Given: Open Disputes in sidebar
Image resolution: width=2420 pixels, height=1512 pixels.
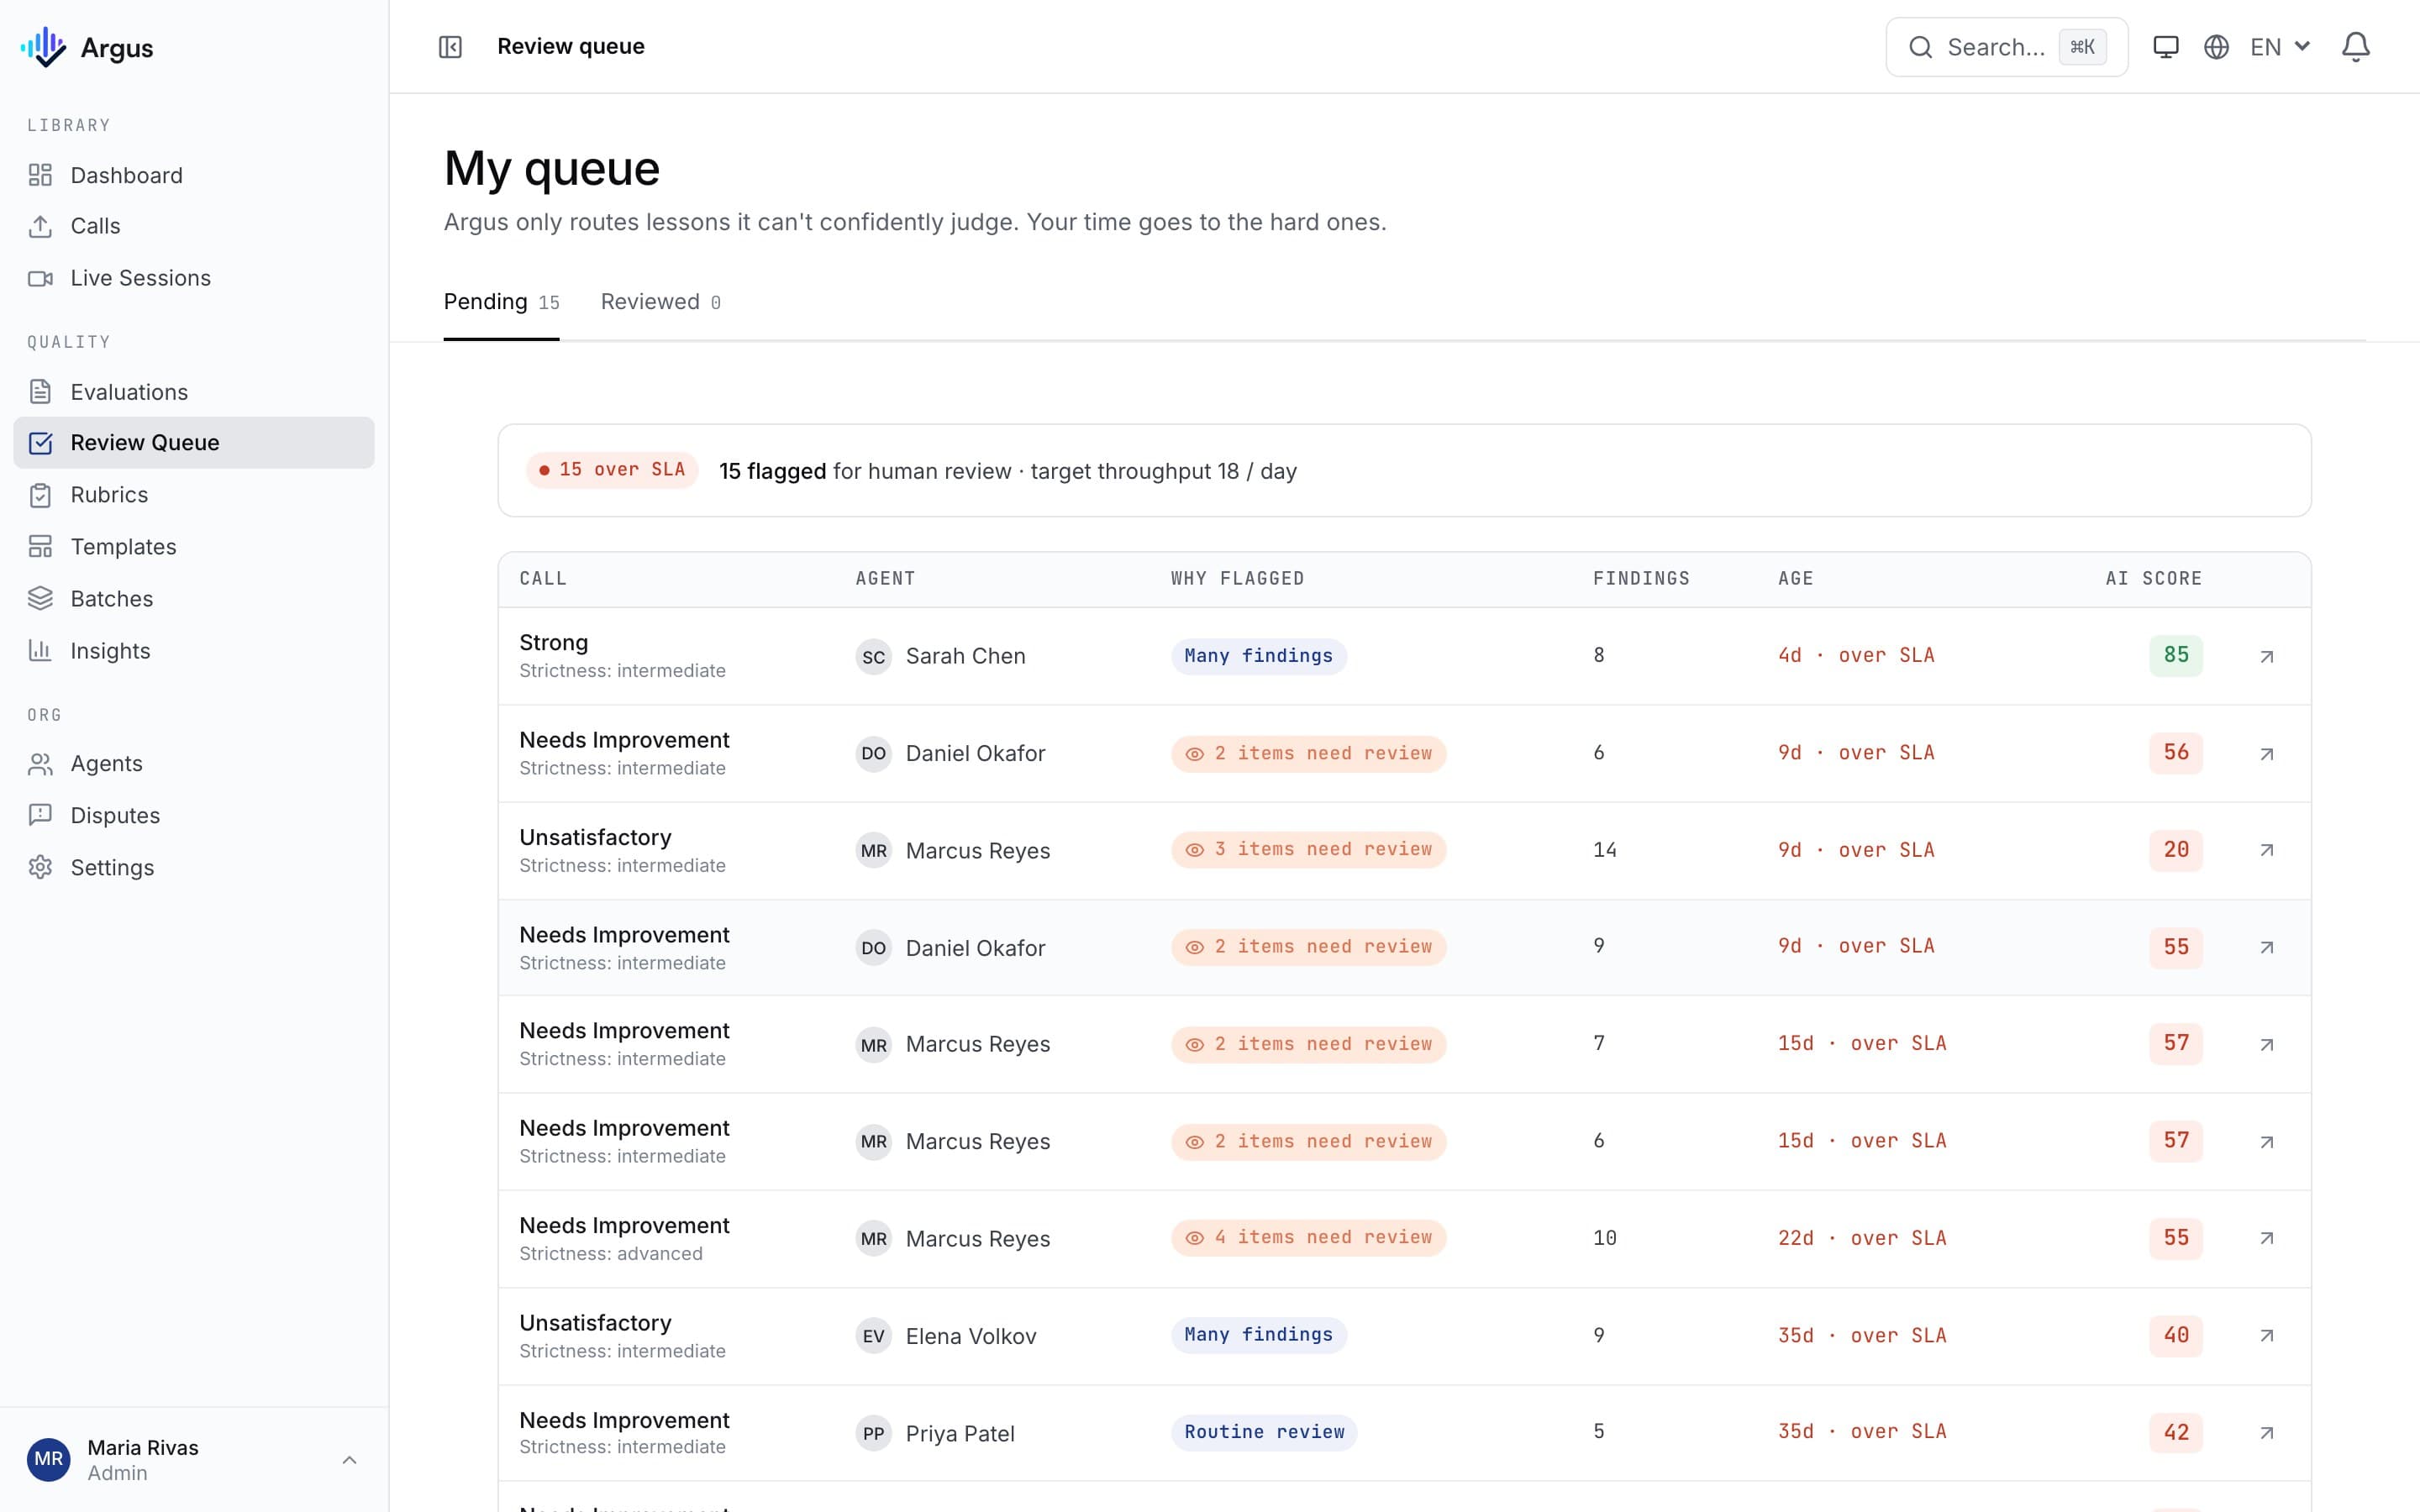Looking at the screenshot, I should (x=194, y=816).
